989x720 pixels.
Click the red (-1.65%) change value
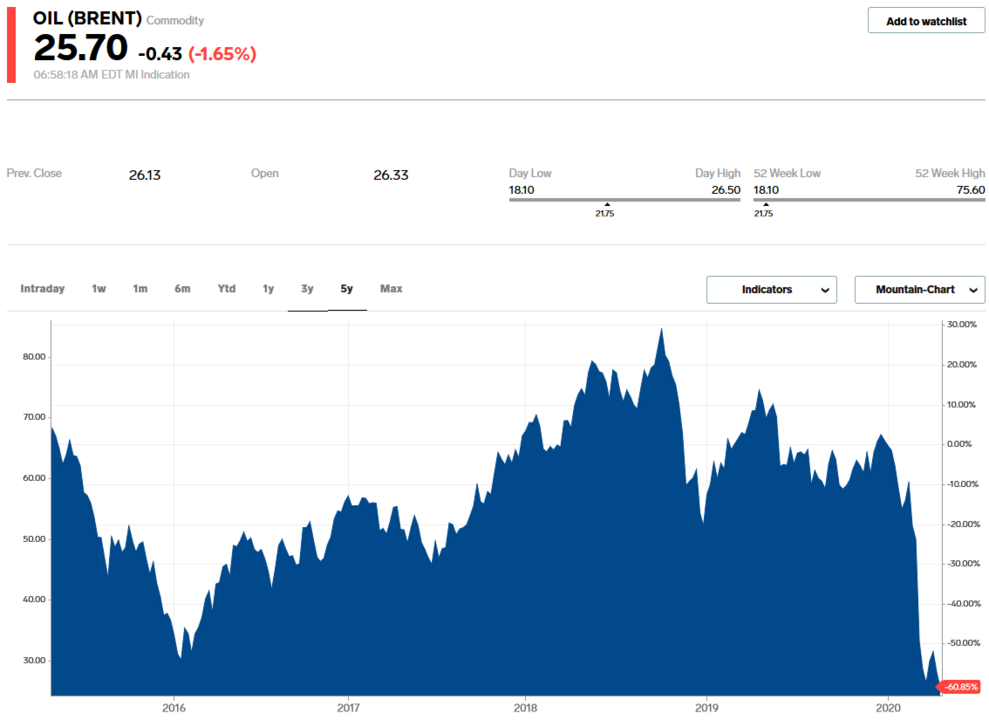pos(222,54)
